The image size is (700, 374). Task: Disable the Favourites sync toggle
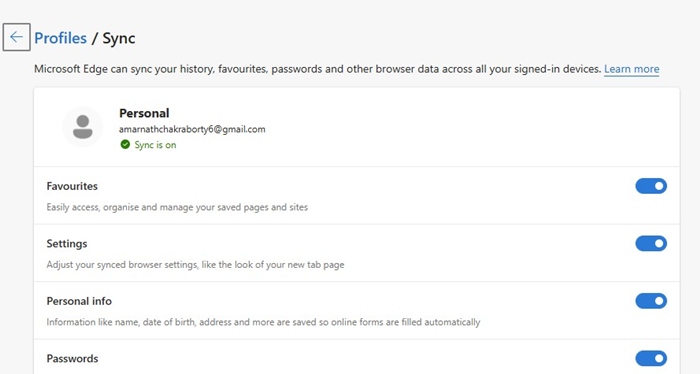point(651,186)
